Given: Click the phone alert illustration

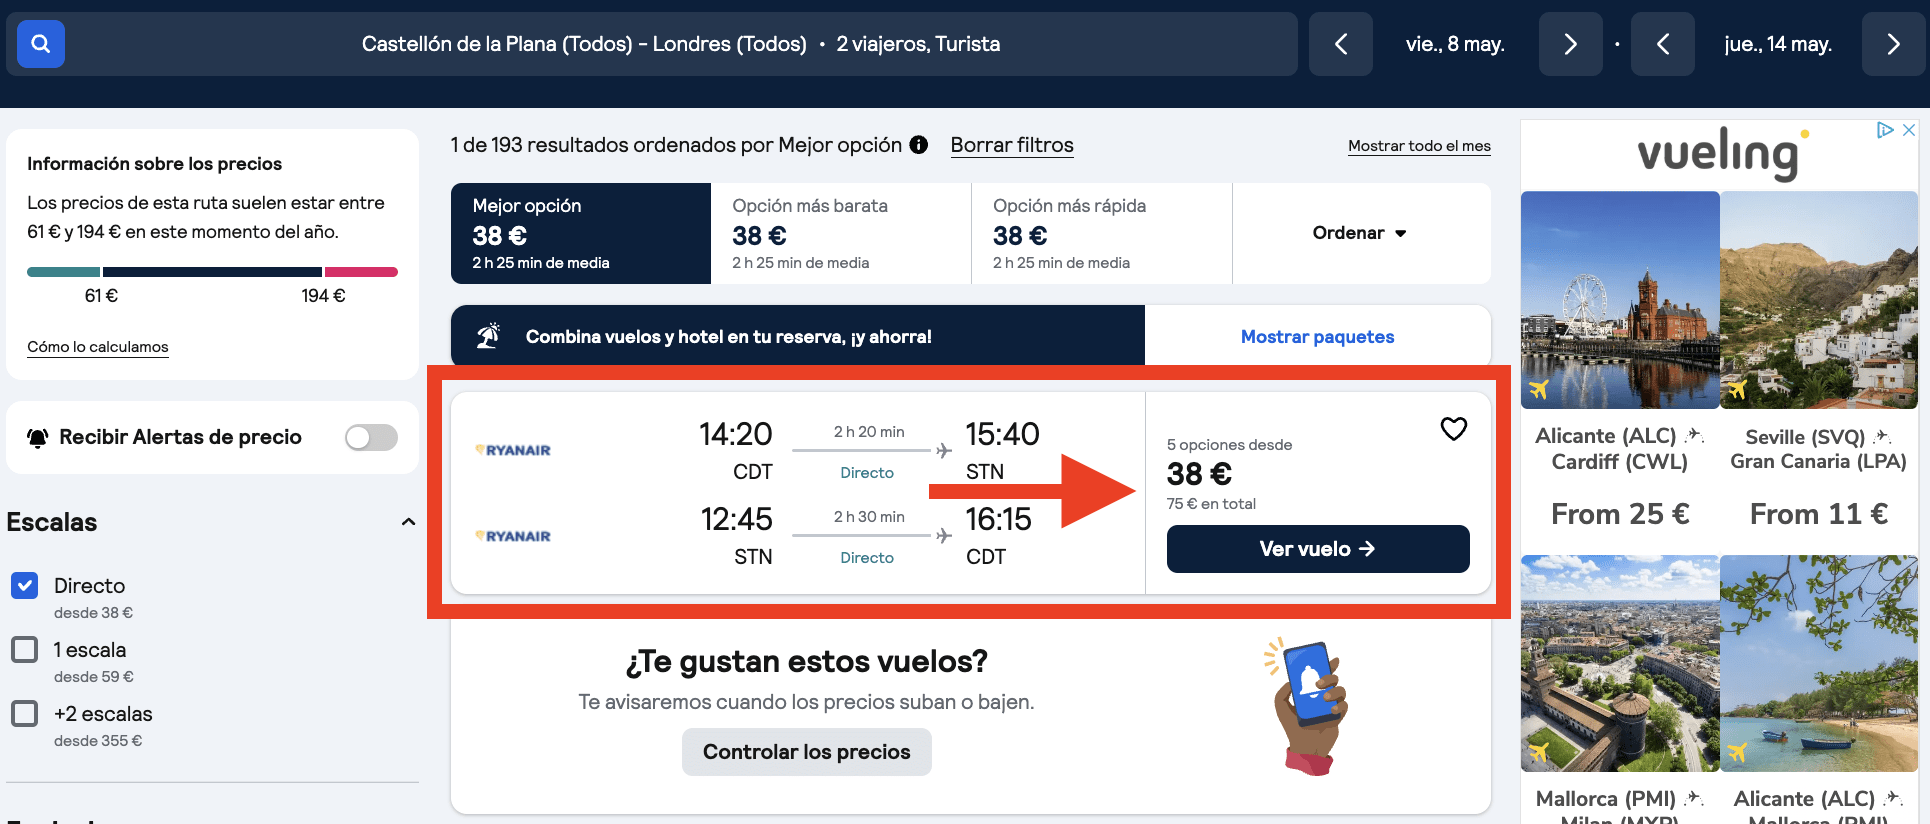Looking at the screenshot, I should (x=1308, y=707).
